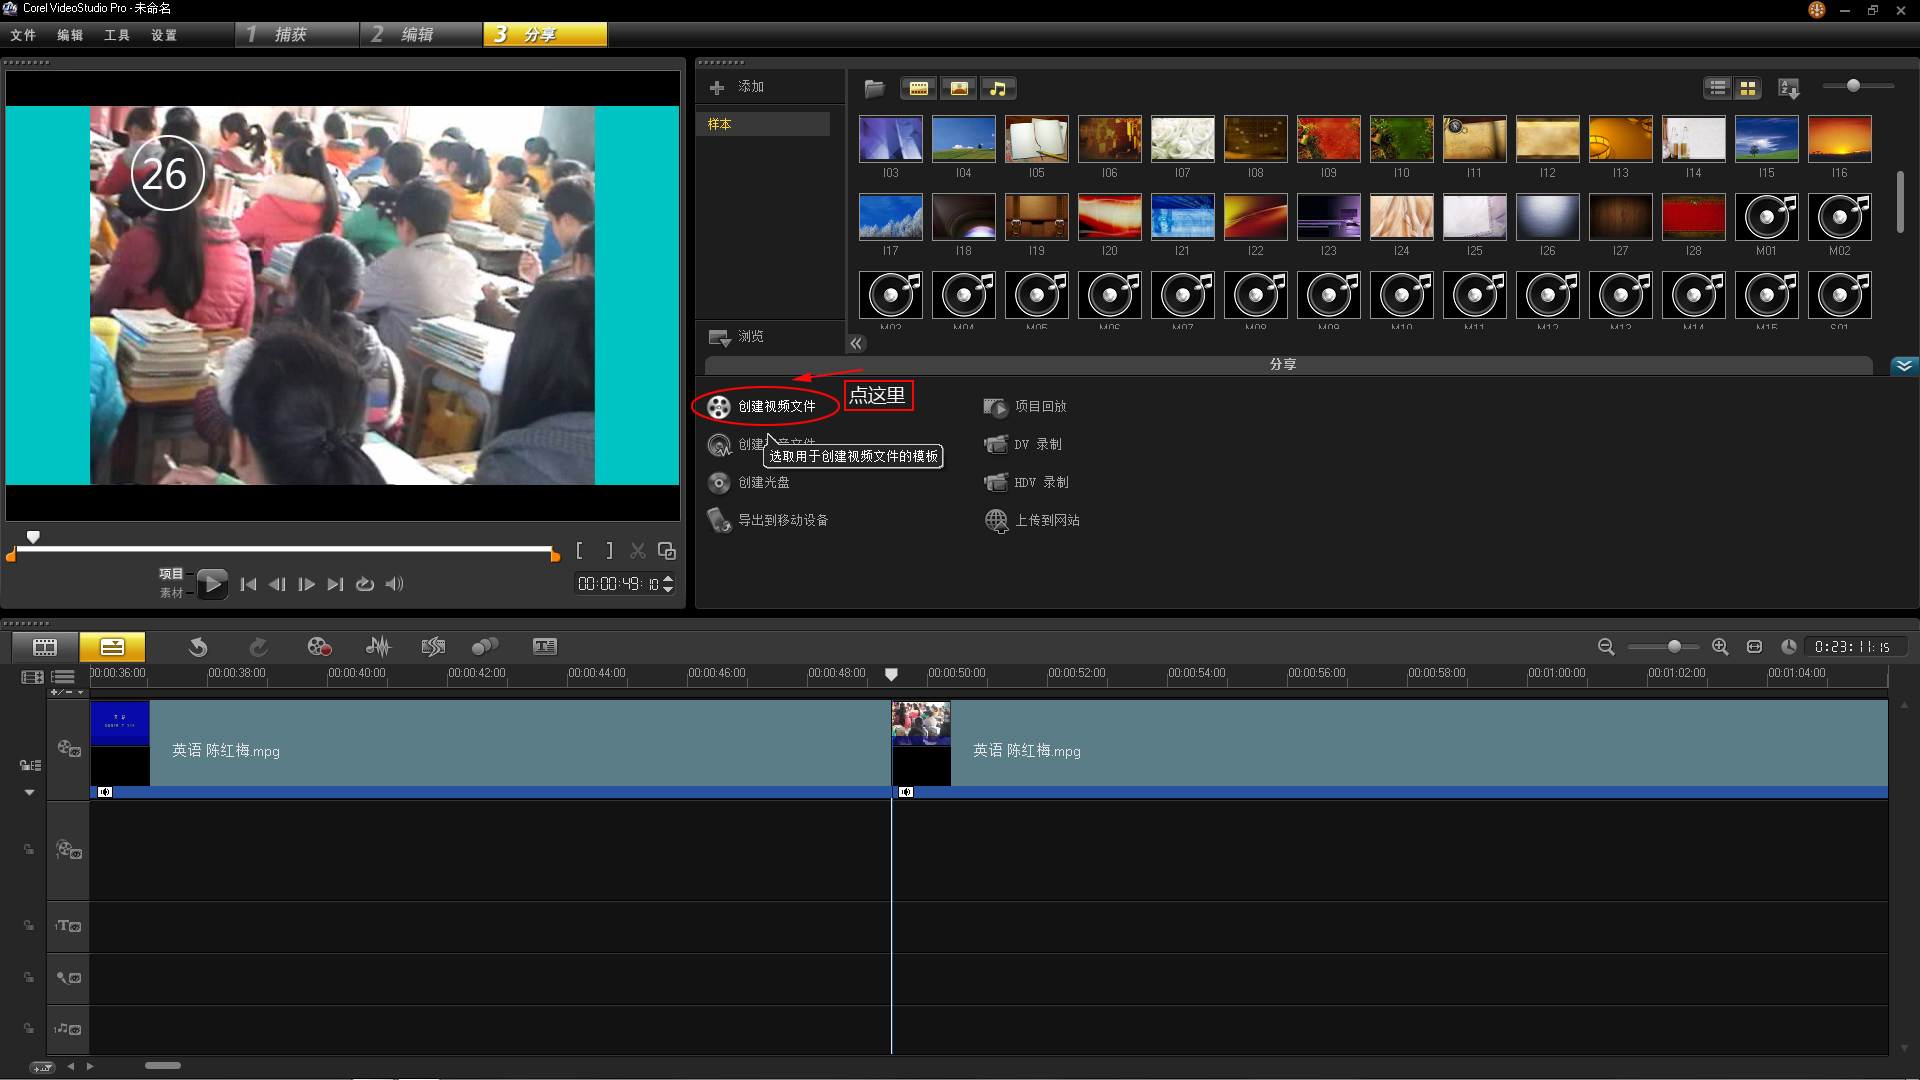The height and width of the screenshot is (1080, 1920).
Task: Switch to Storyboard view
Action: tap(45, 647)
